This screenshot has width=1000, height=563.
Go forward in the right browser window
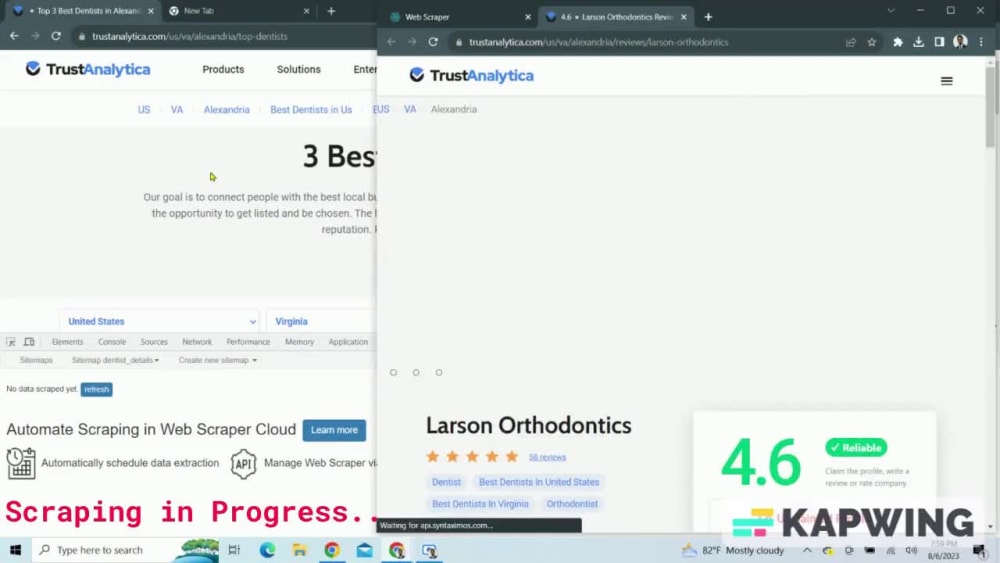pos(412,42)
